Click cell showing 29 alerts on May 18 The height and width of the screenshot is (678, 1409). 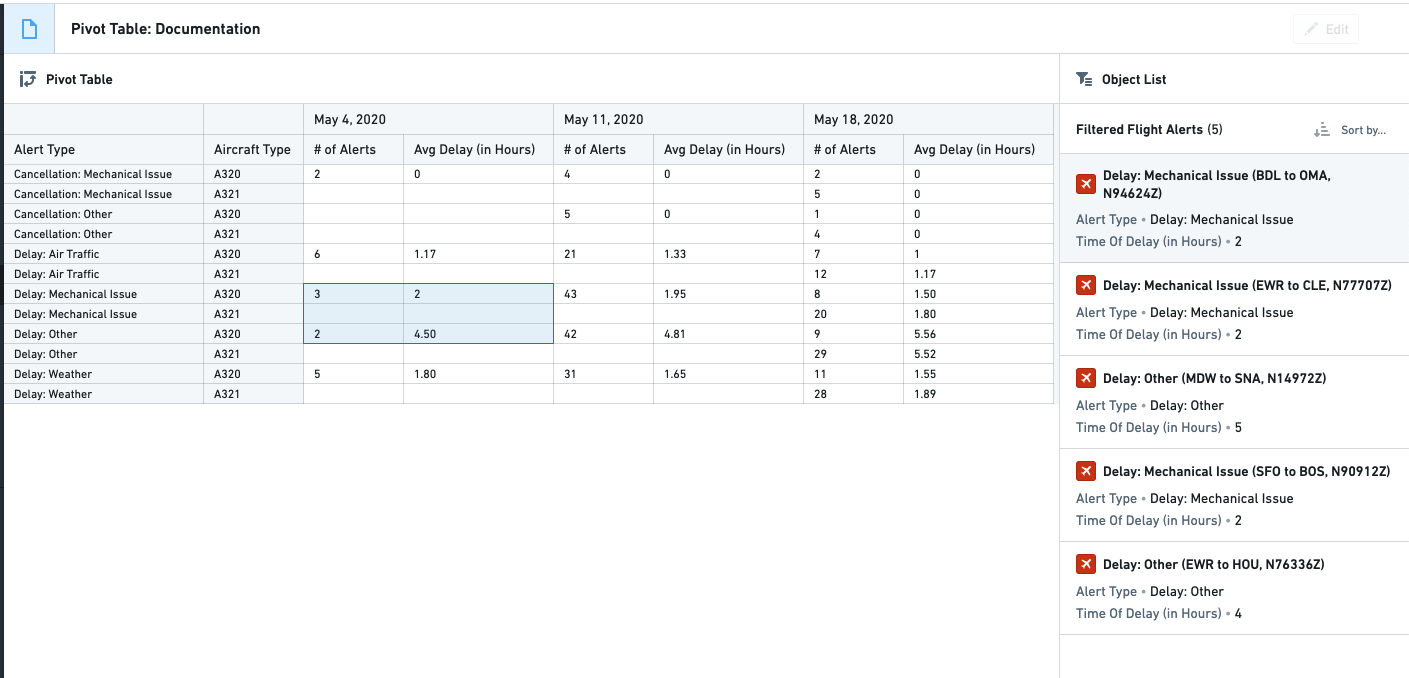(x=853, y=354)
